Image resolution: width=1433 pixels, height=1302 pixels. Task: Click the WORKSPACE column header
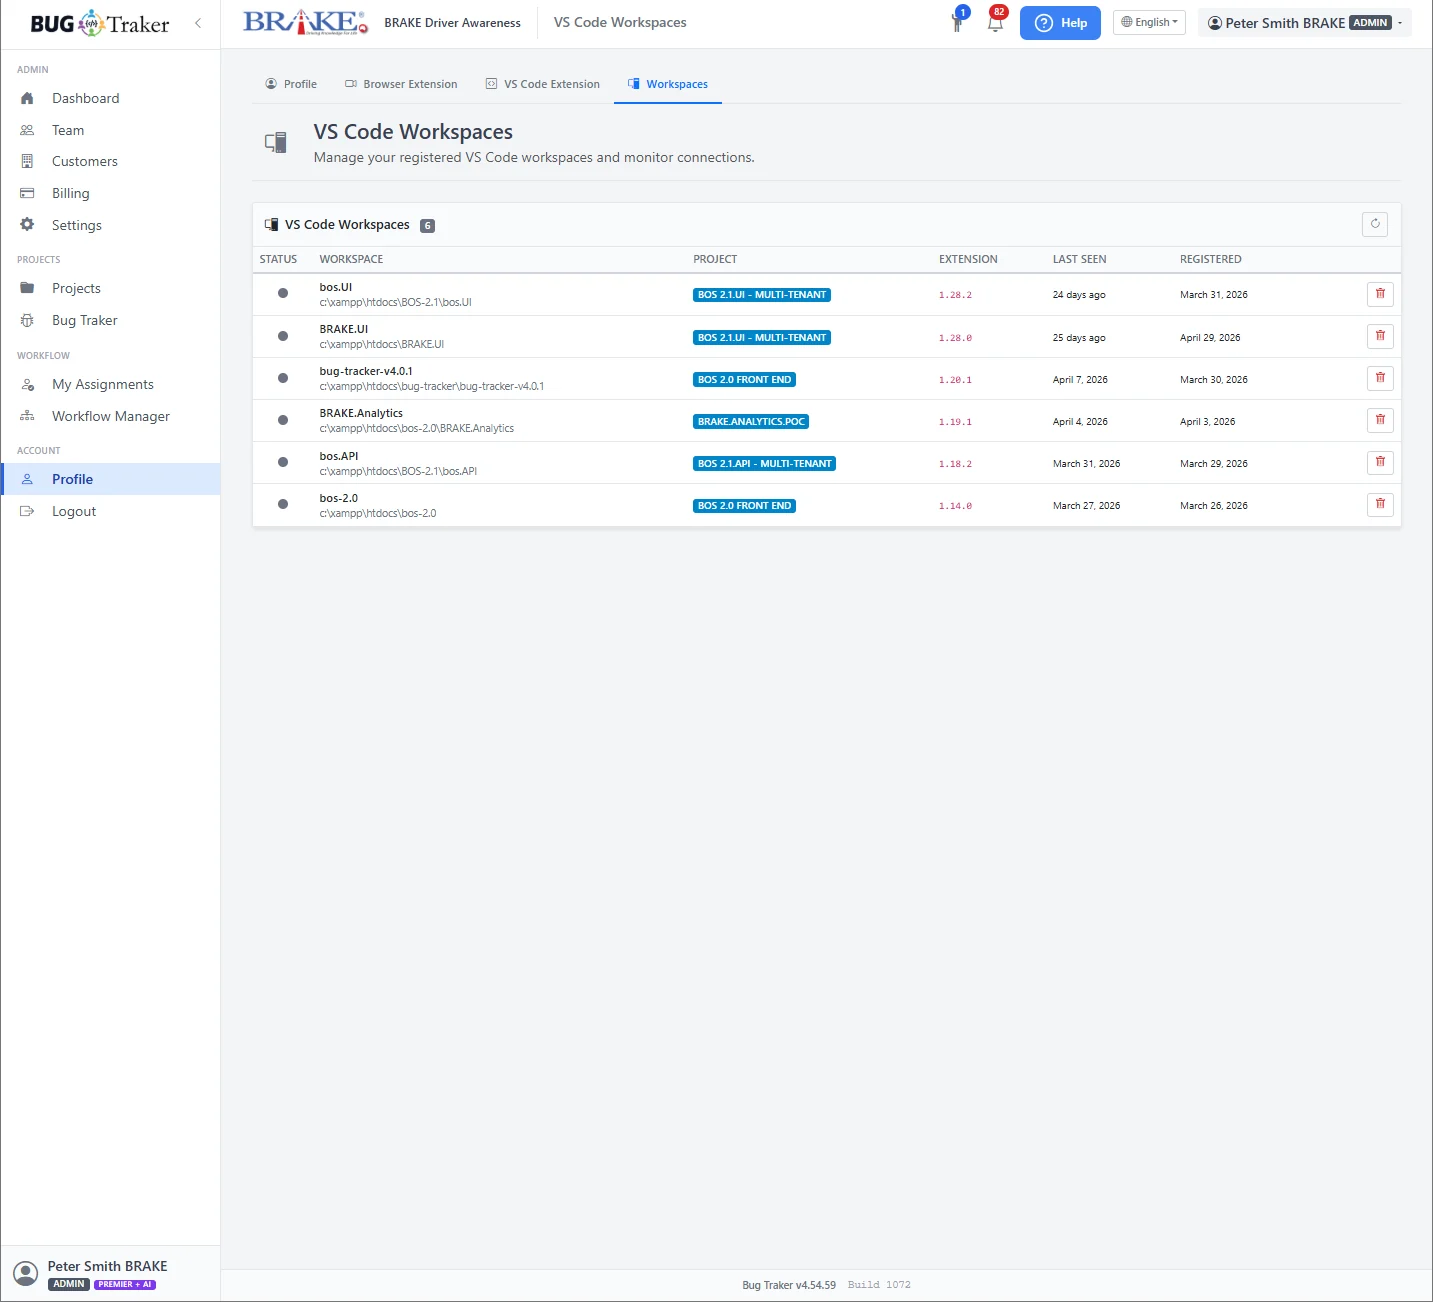(x=351, y=259)
